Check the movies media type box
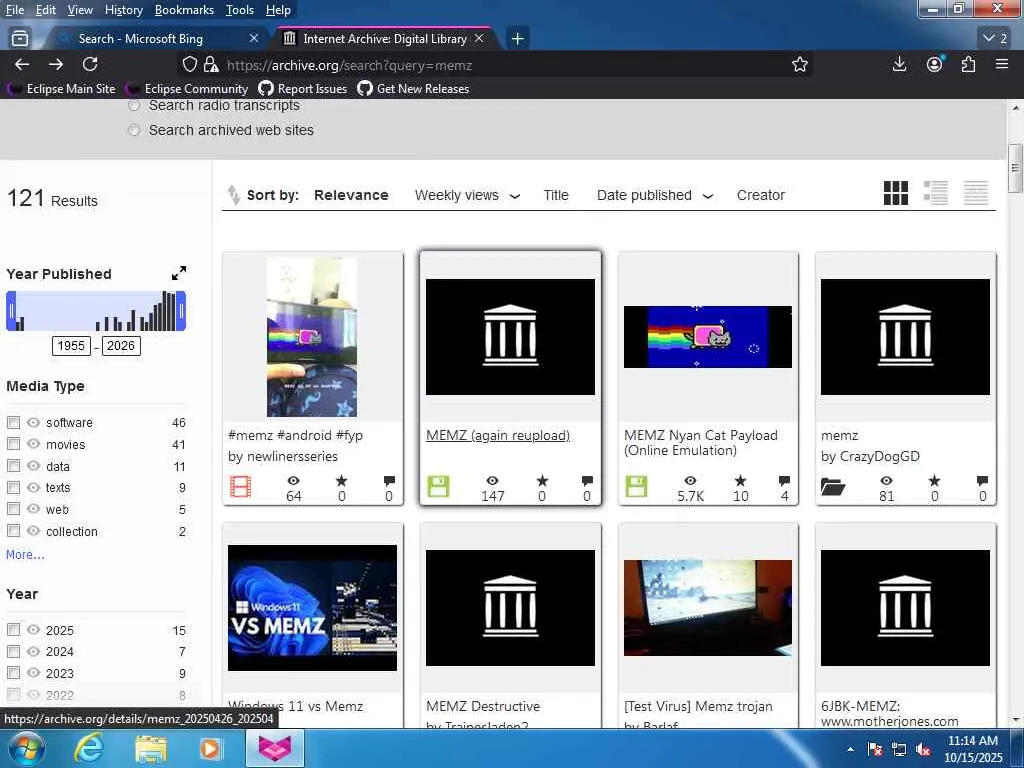The height and width of the screenshot is (768, 1024). (x=13, y=444)
